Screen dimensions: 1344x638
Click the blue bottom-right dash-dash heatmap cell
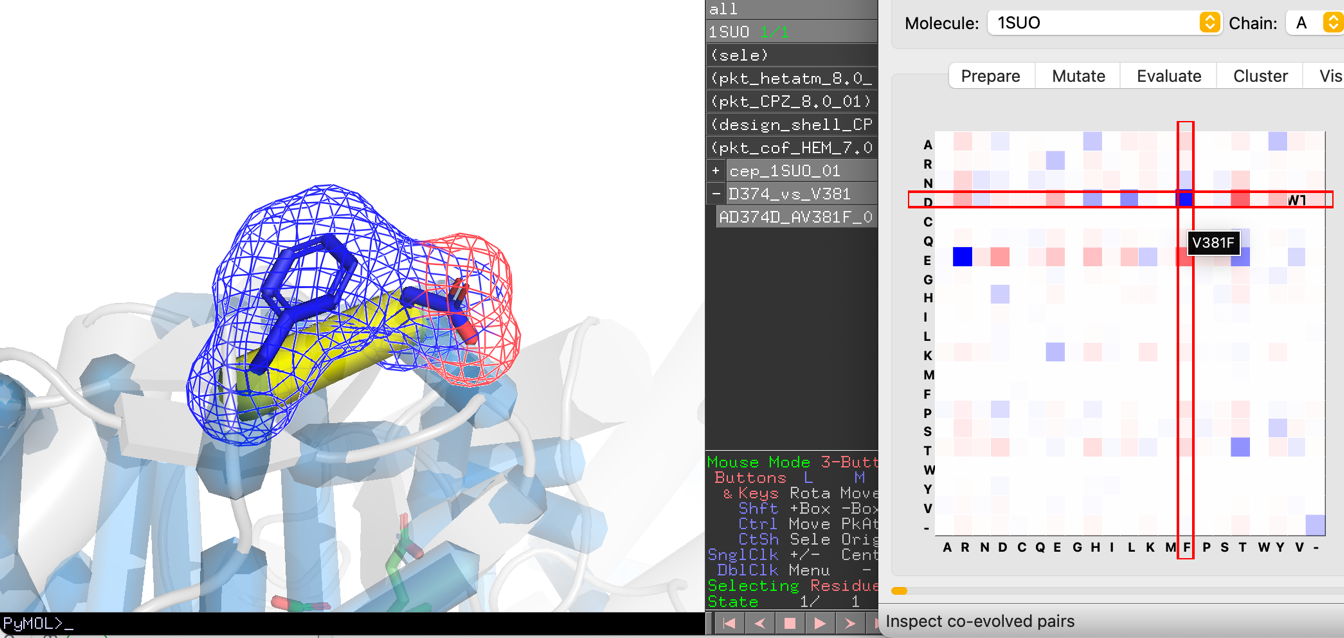(1315, 525)
